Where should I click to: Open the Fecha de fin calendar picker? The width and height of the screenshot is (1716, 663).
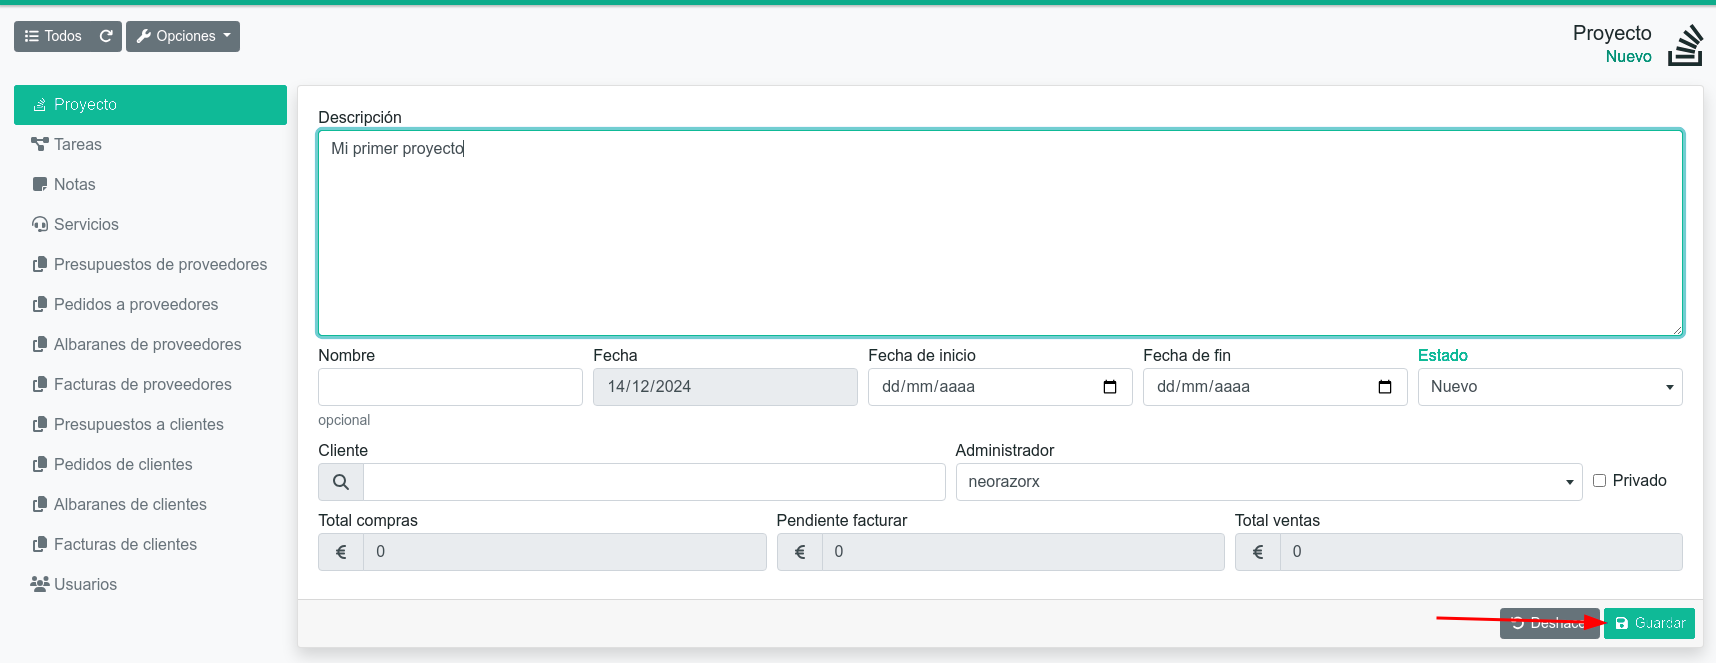point(1385,387)
